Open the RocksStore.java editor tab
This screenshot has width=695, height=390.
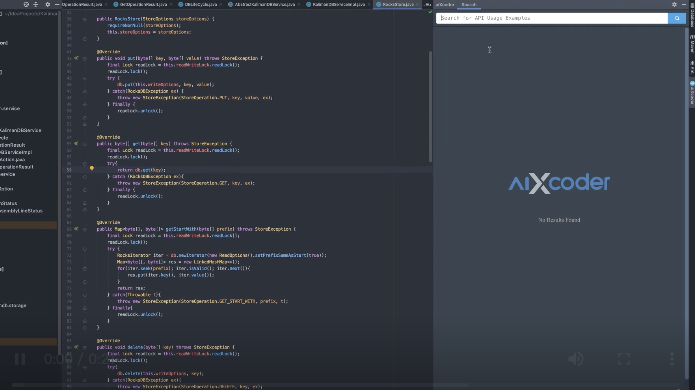point(398,4)
